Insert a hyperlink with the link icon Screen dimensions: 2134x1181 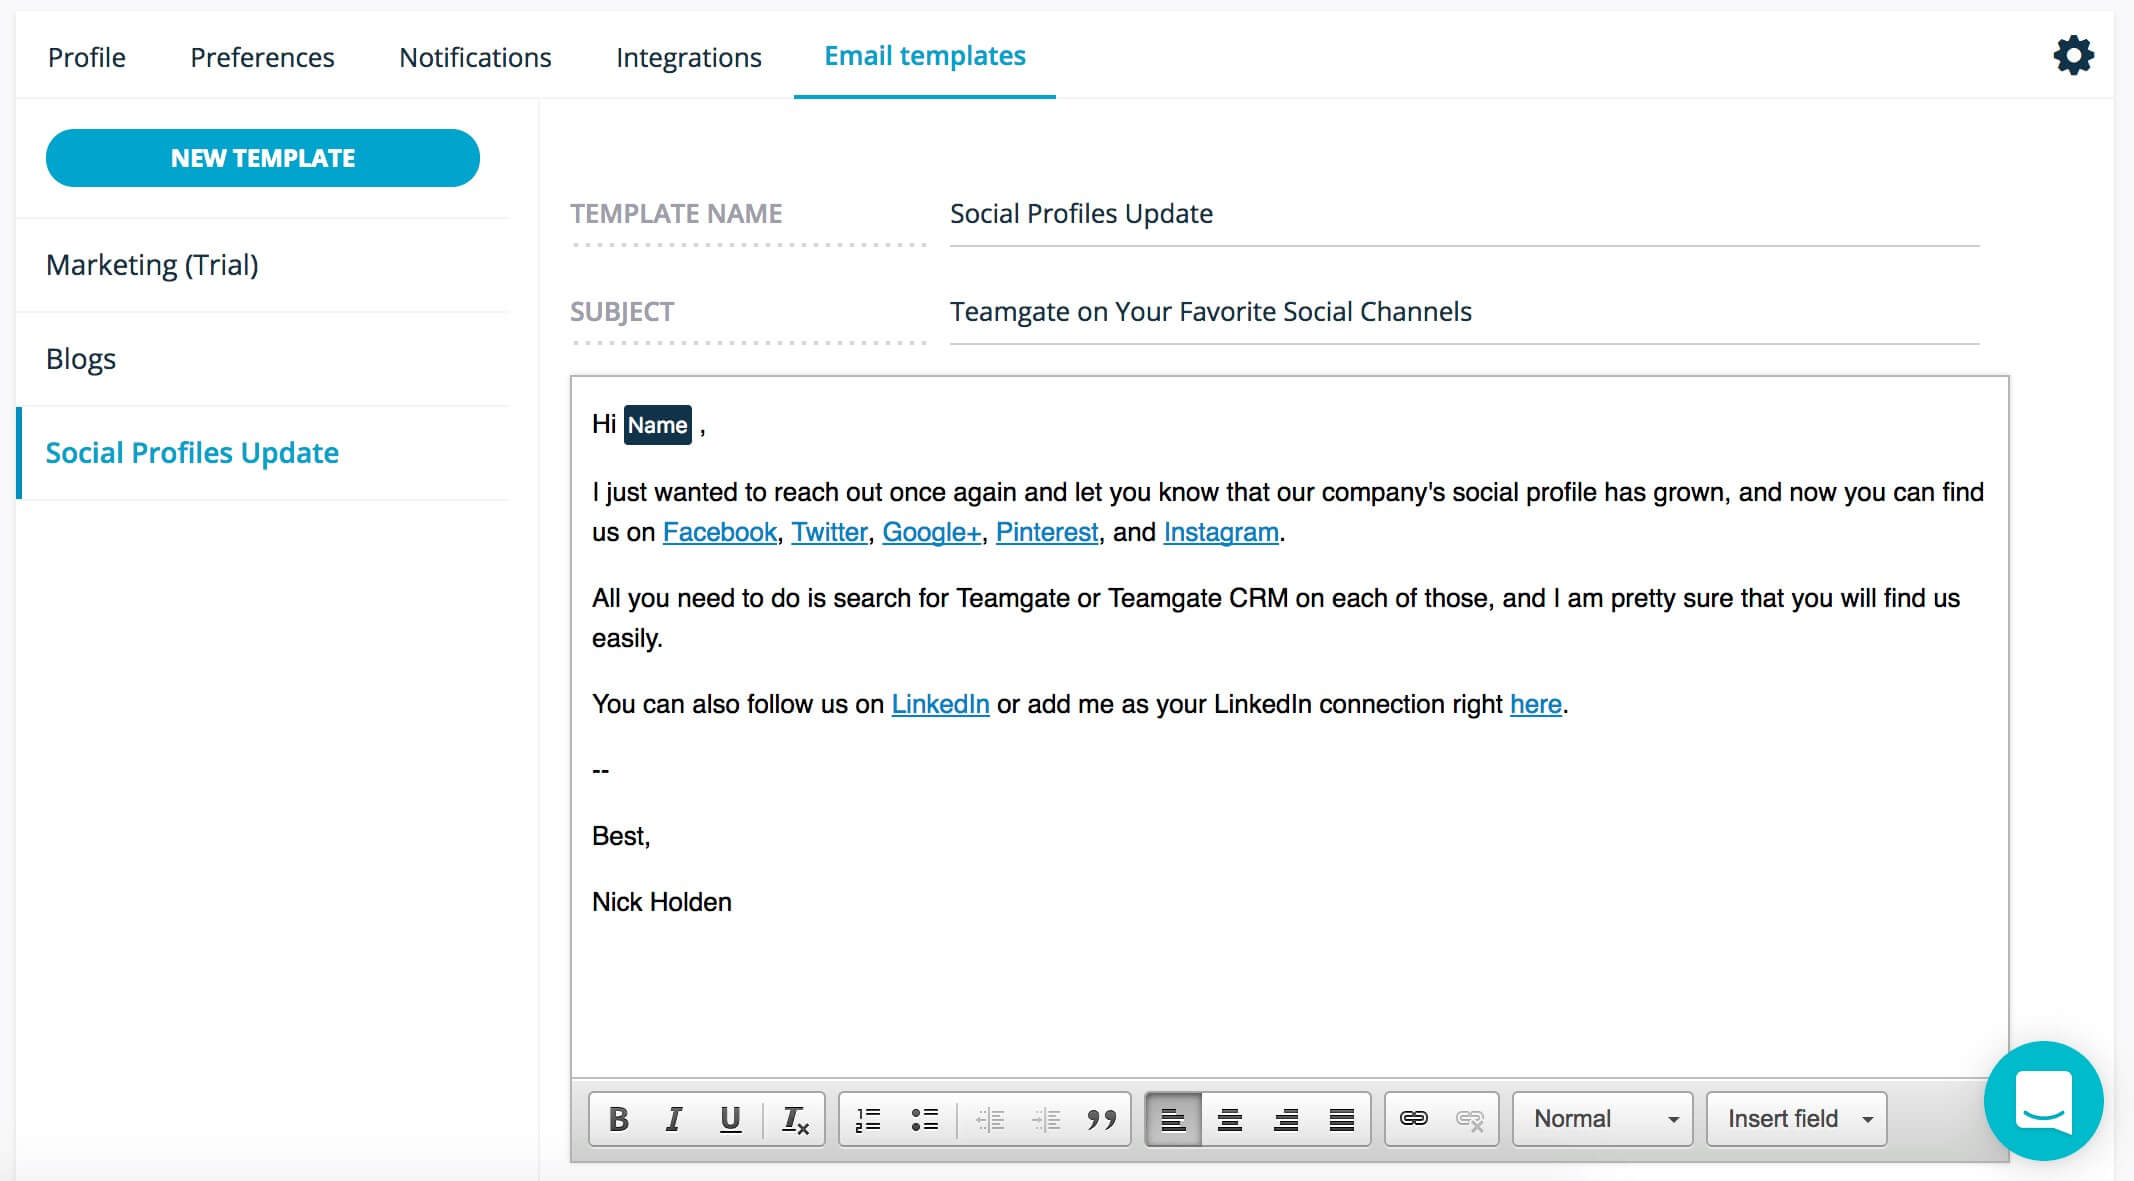click(1413, 1119)
